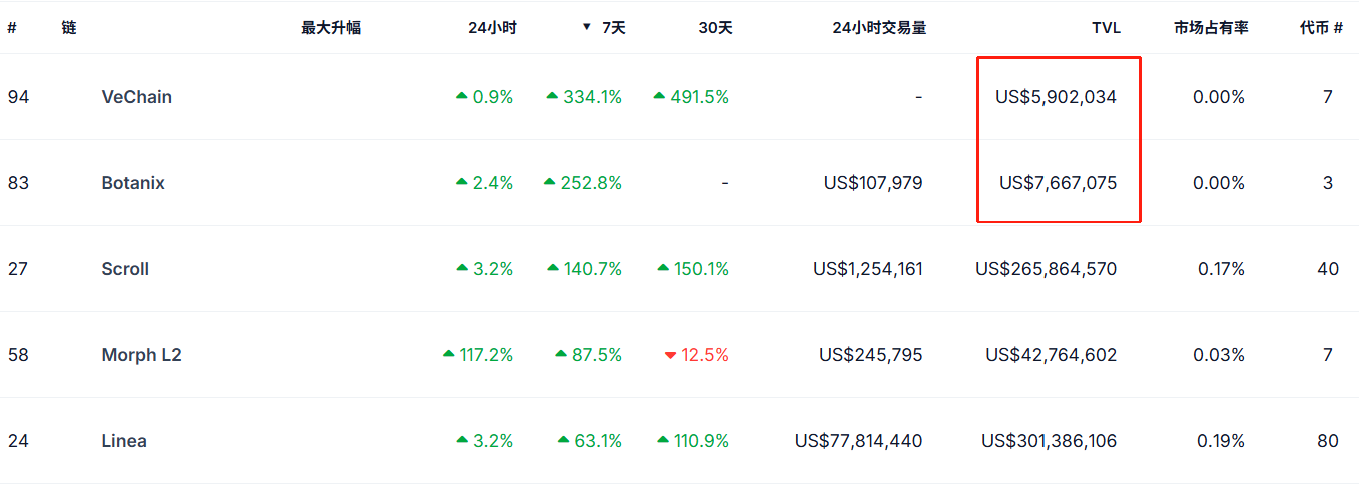The image size is (1359, 485).
Task: Click the sort arrow beside 7天 header
Action: point(587,27)
